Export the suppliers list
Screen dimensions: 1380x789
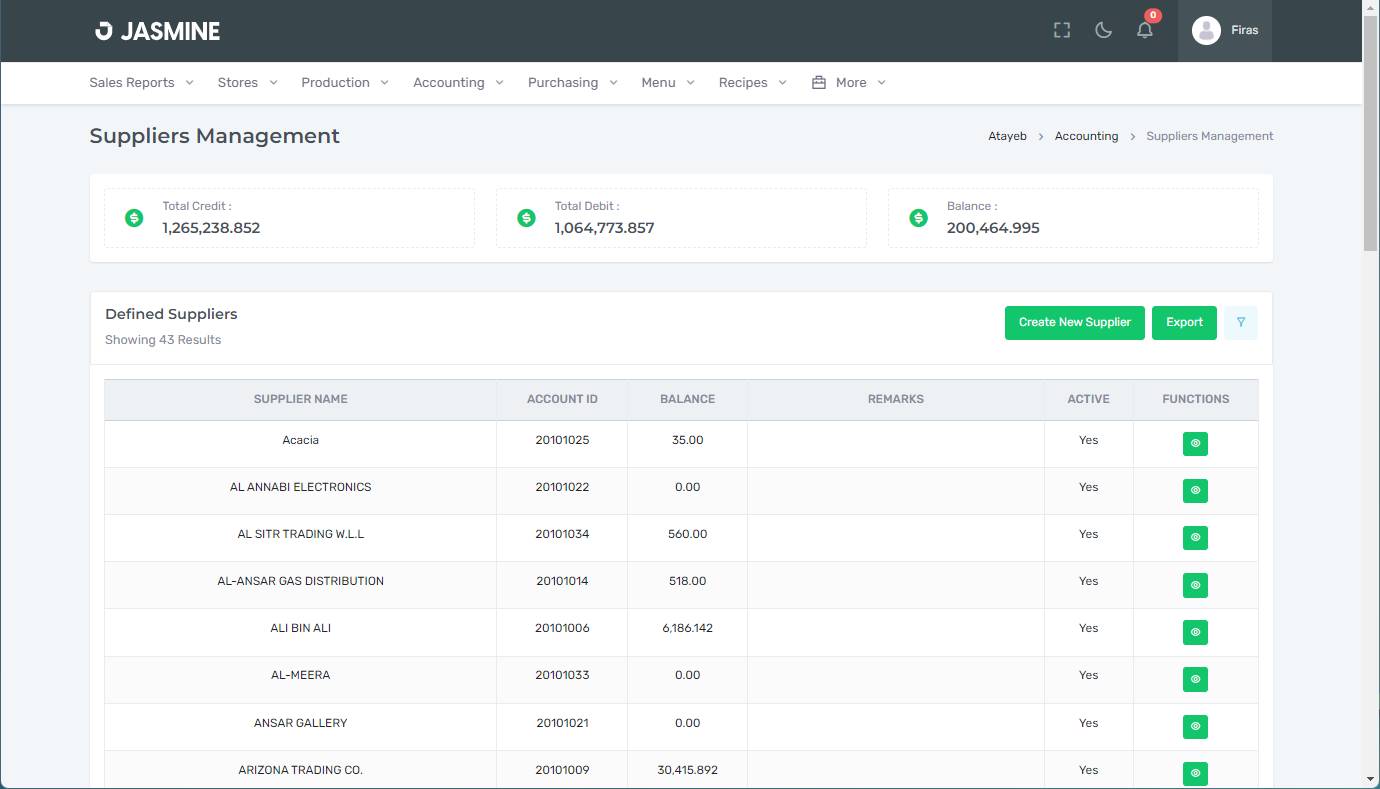click(x=1184, y=323)
